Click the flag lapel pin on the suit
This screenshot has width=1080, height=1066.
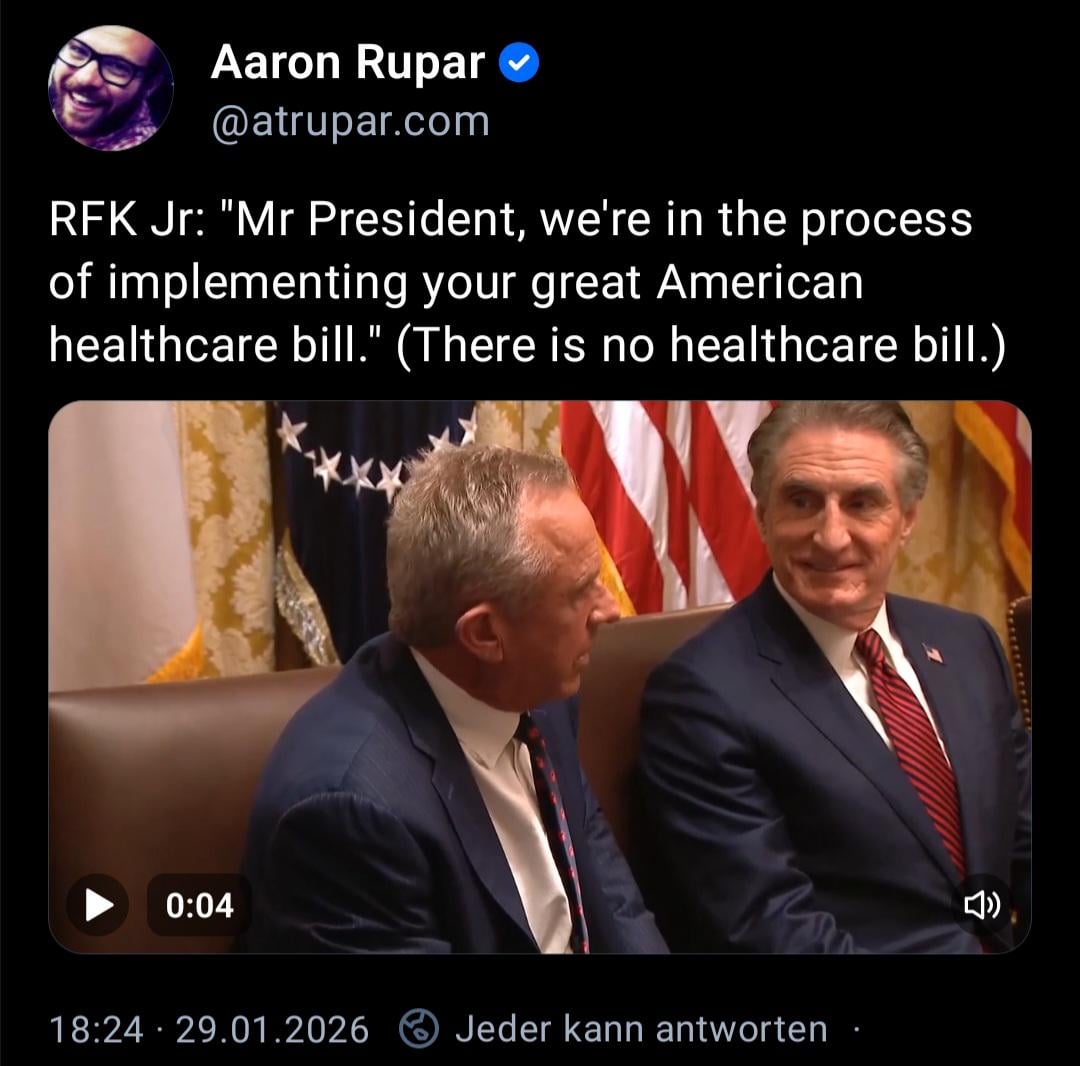click(x=933, y=652)
